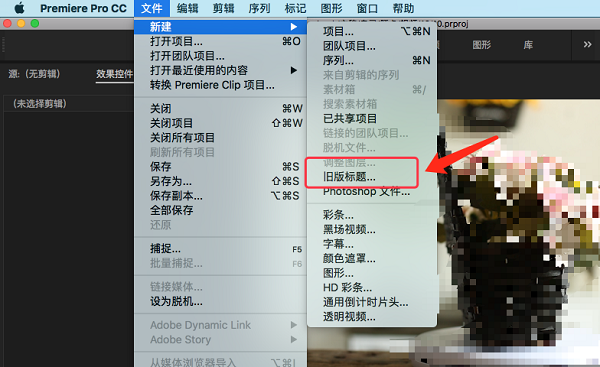Open the 帮助 menu
The width and height of the screenshot is (600, 367).
pyautogui.click(x=403, y=8)
